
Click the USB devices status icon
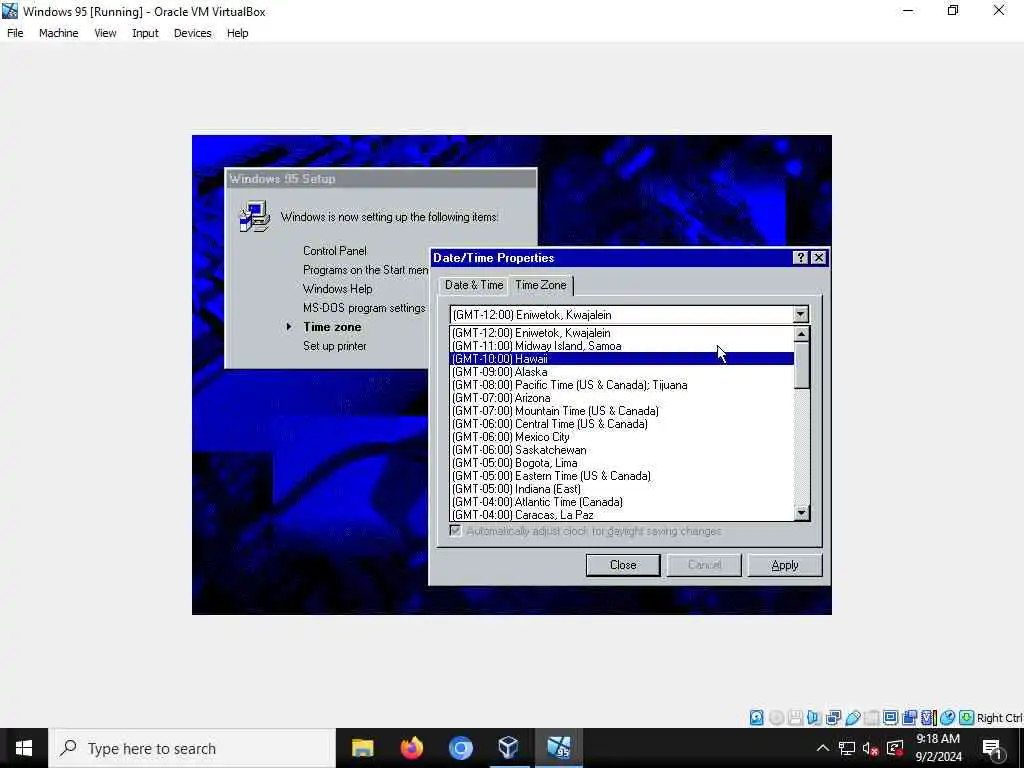[x=852, y=718]
